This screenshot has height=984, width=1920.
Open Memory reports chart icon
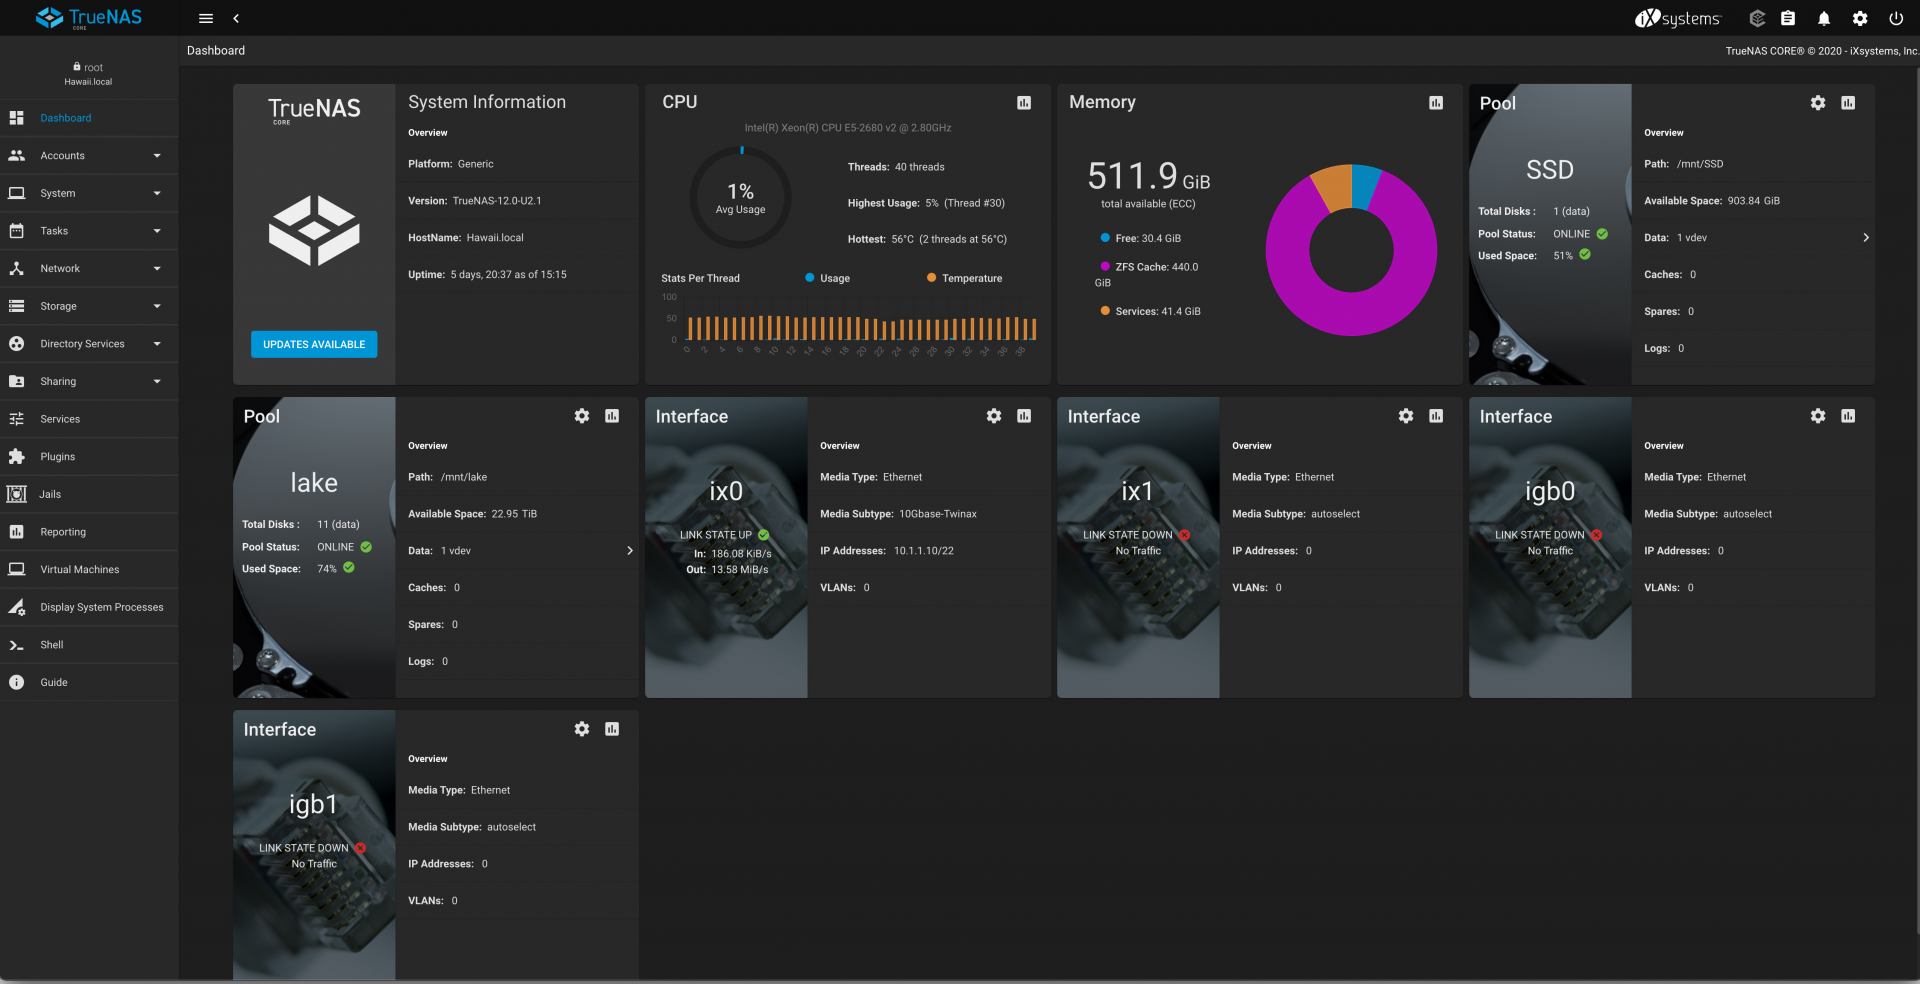tap(1436, 103)
